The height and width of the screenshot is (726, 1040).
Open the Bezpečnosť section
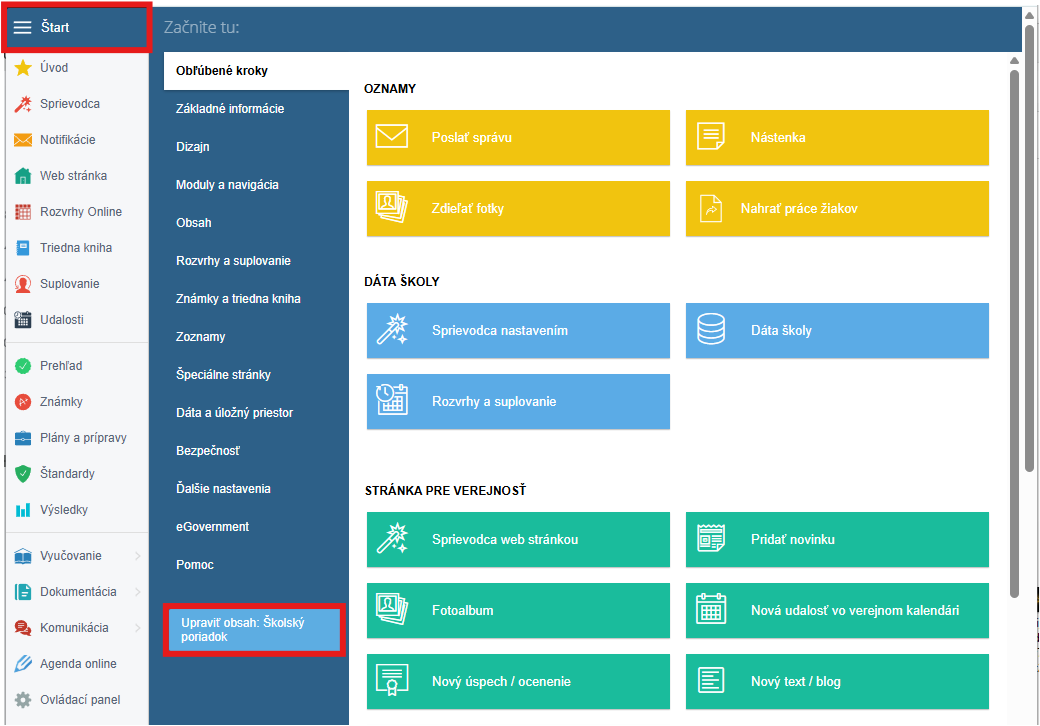pos(256,451)
